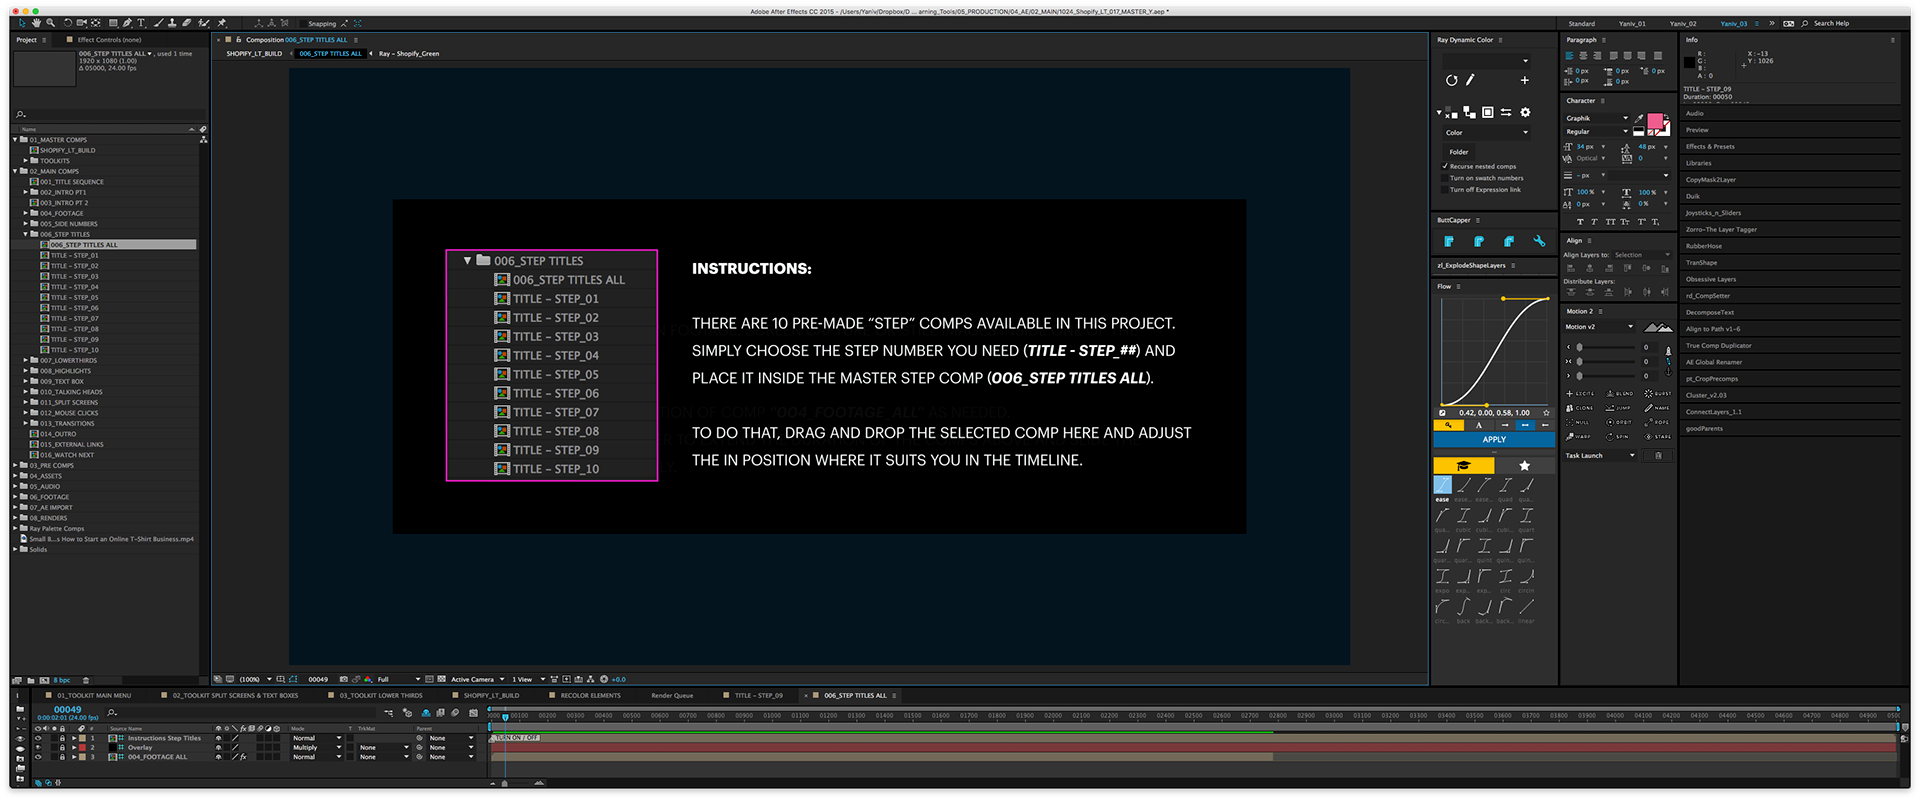The height and width of the screenshot is (800, 1920).
Task: Collapse 006_STEP TITLES folder in Project
Action: coord(26,234)
